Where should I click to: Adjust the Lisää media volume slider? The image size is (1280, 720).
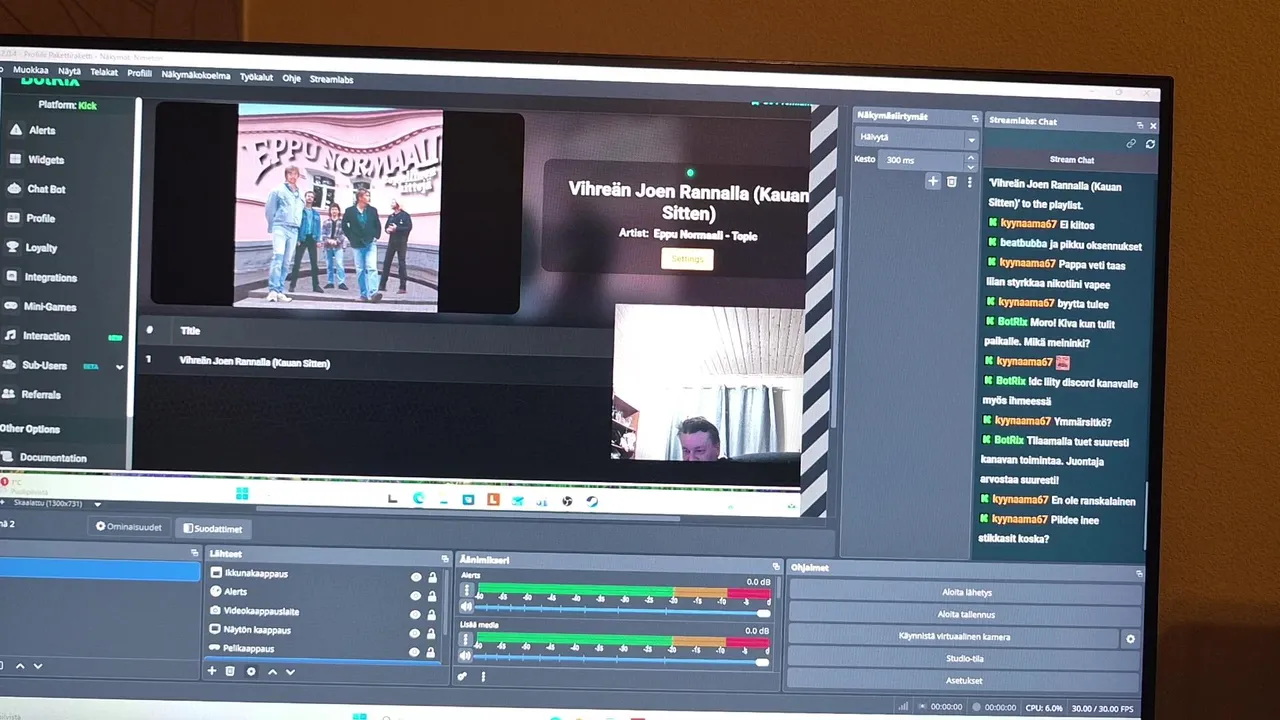tap(621, 661)
